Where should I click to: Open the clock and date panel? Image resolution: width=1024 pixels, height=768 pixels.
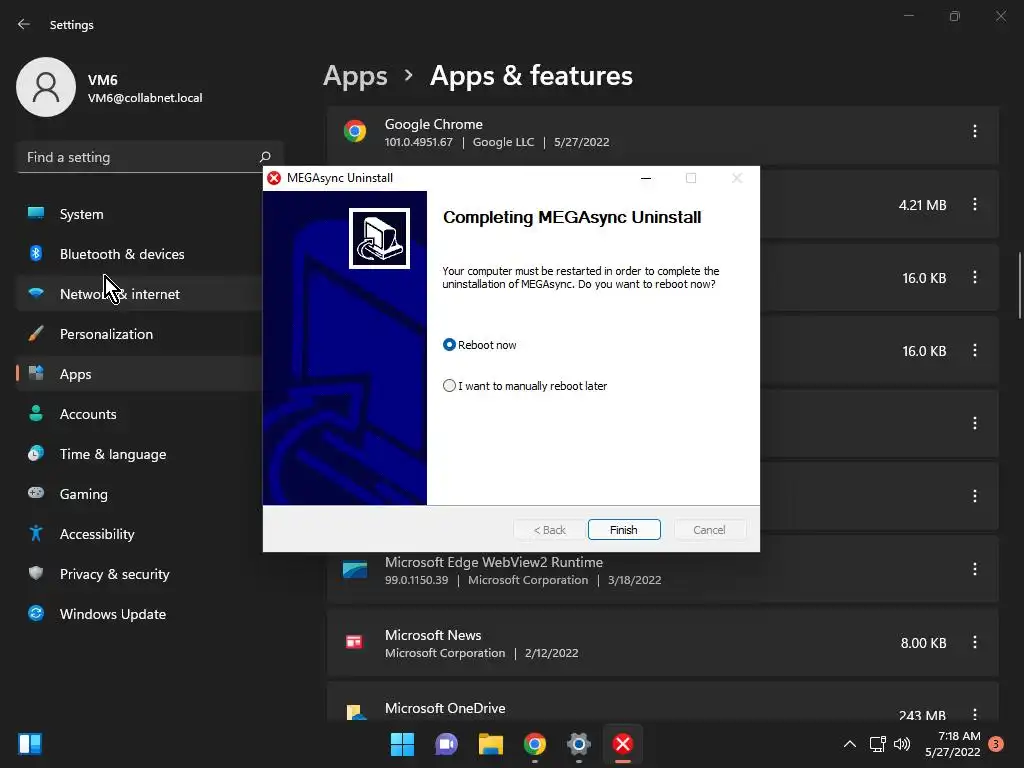coord(953,744)
